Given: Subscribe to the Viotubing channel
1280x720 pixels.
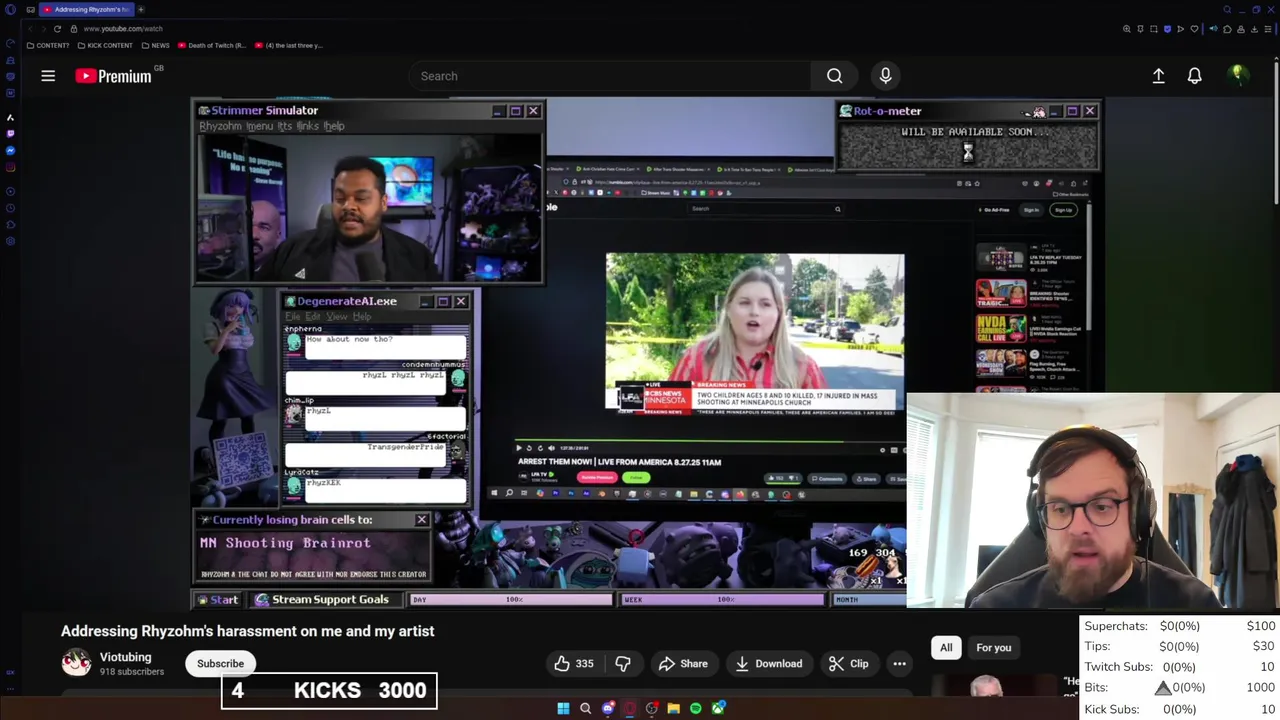Looking at the screenshot, I should coord(220,663).
